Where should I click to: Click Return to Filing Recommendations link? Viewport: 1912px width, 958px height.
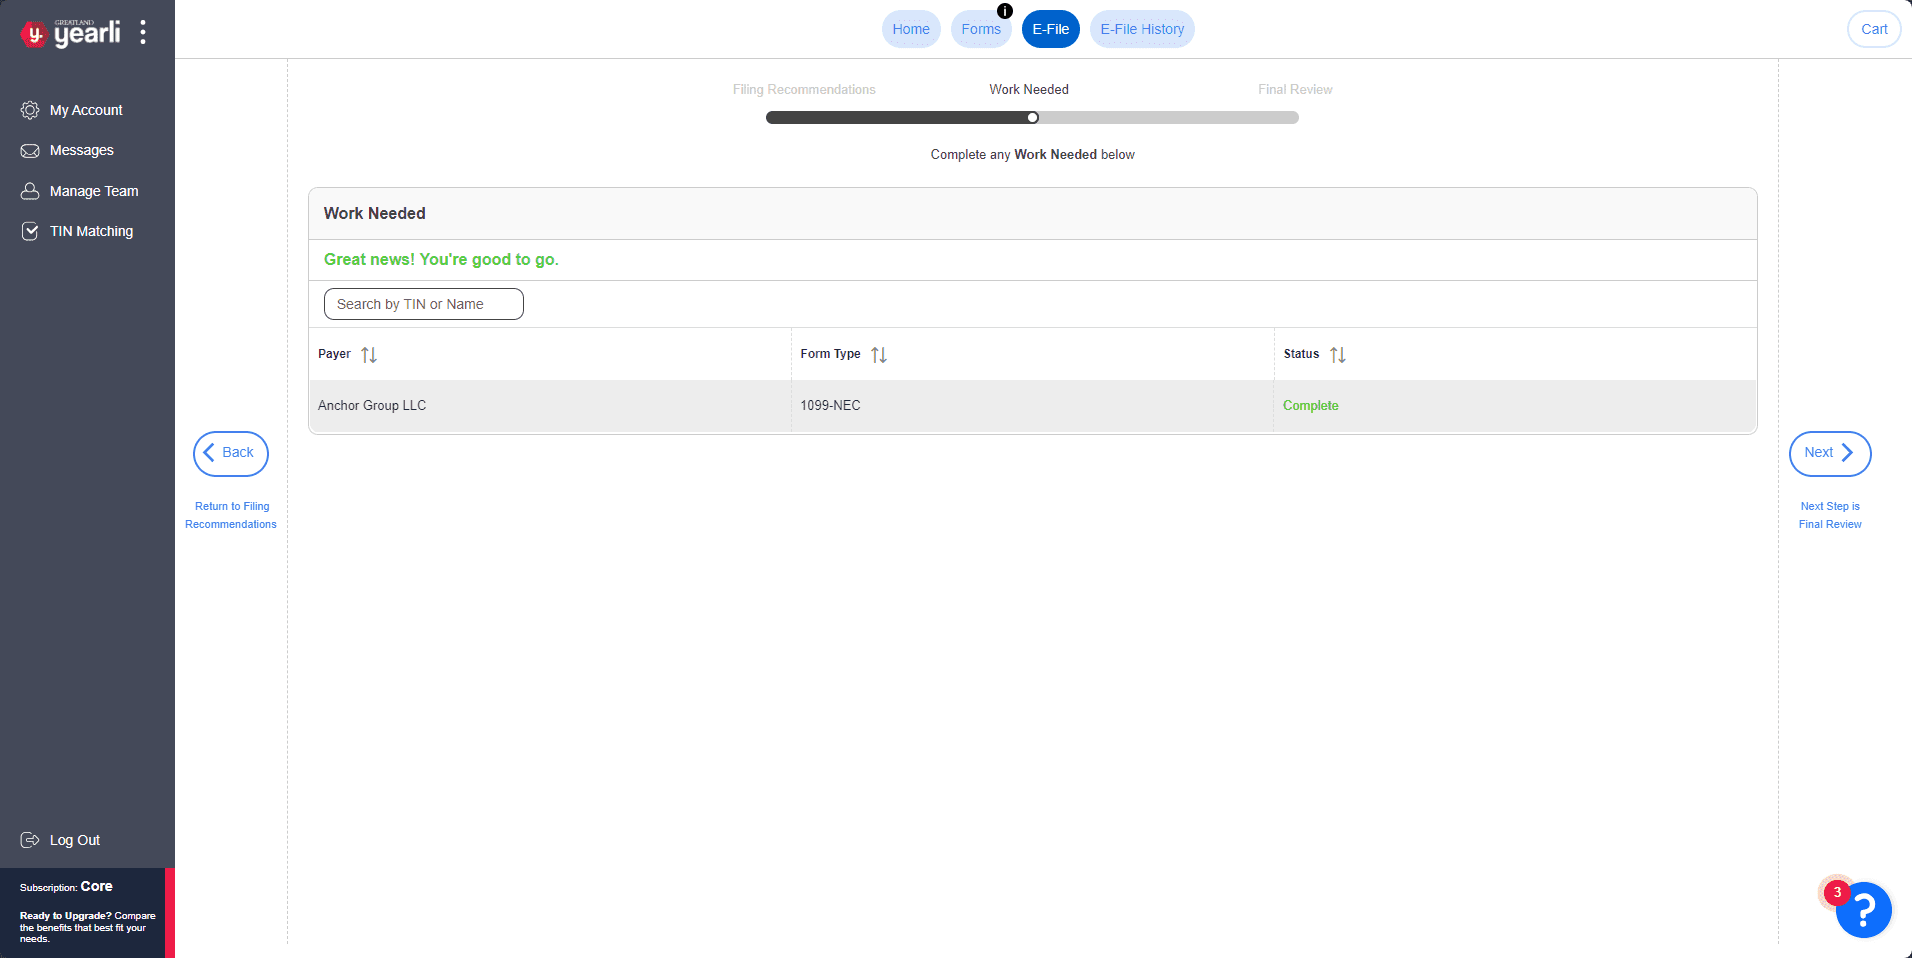(231, 515)
